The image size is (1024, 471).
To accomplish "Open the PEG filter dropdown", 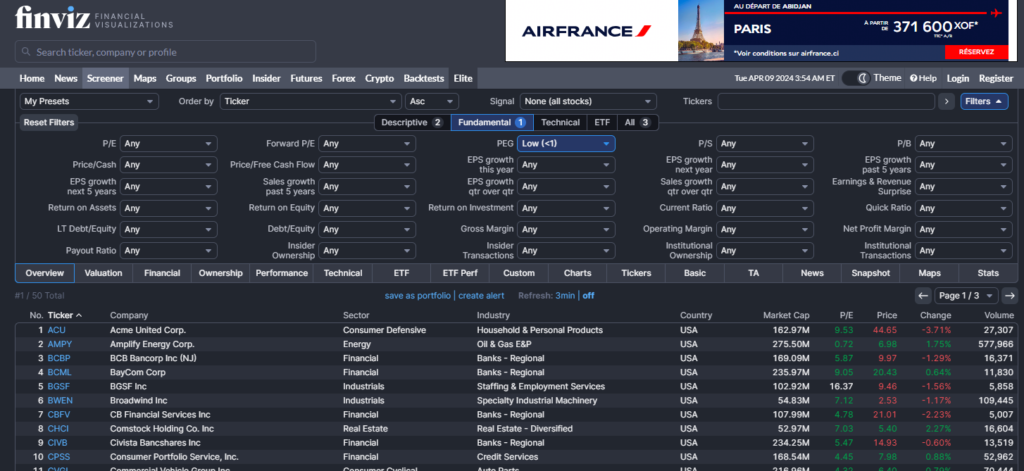I will point(566,144).
